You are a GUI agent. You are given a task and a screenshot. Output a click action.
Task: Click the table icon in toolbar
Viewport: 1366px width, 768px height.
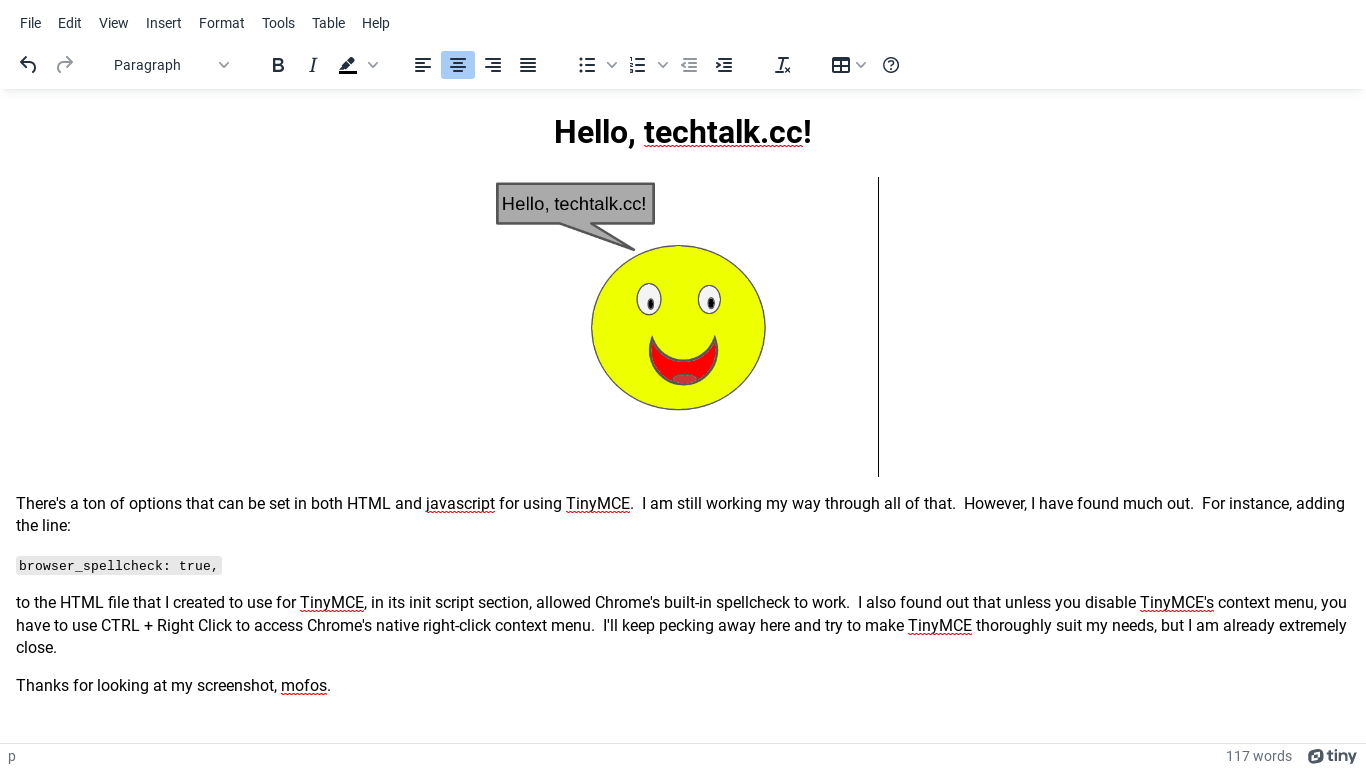[x=841, y=65]
